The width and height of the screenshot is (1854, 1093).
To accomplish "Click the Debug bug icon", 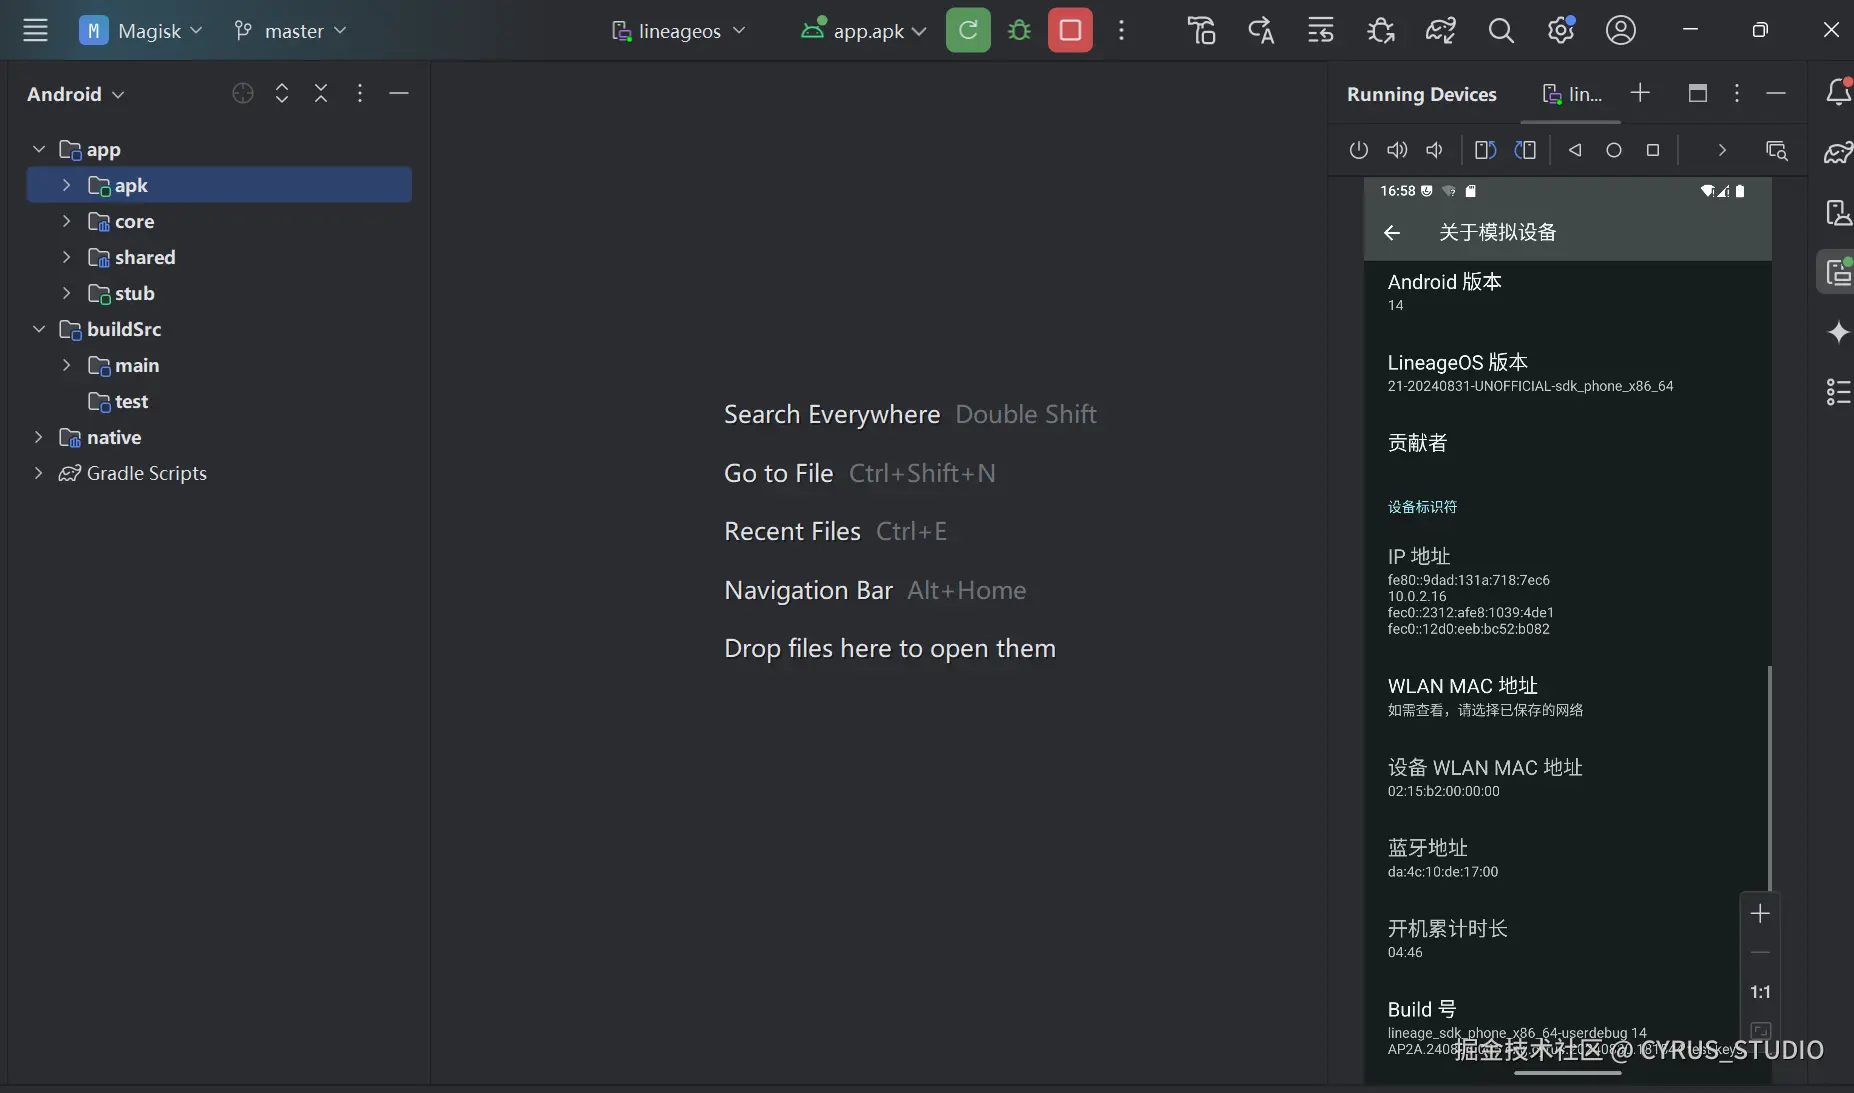I will coord(1019,31).
